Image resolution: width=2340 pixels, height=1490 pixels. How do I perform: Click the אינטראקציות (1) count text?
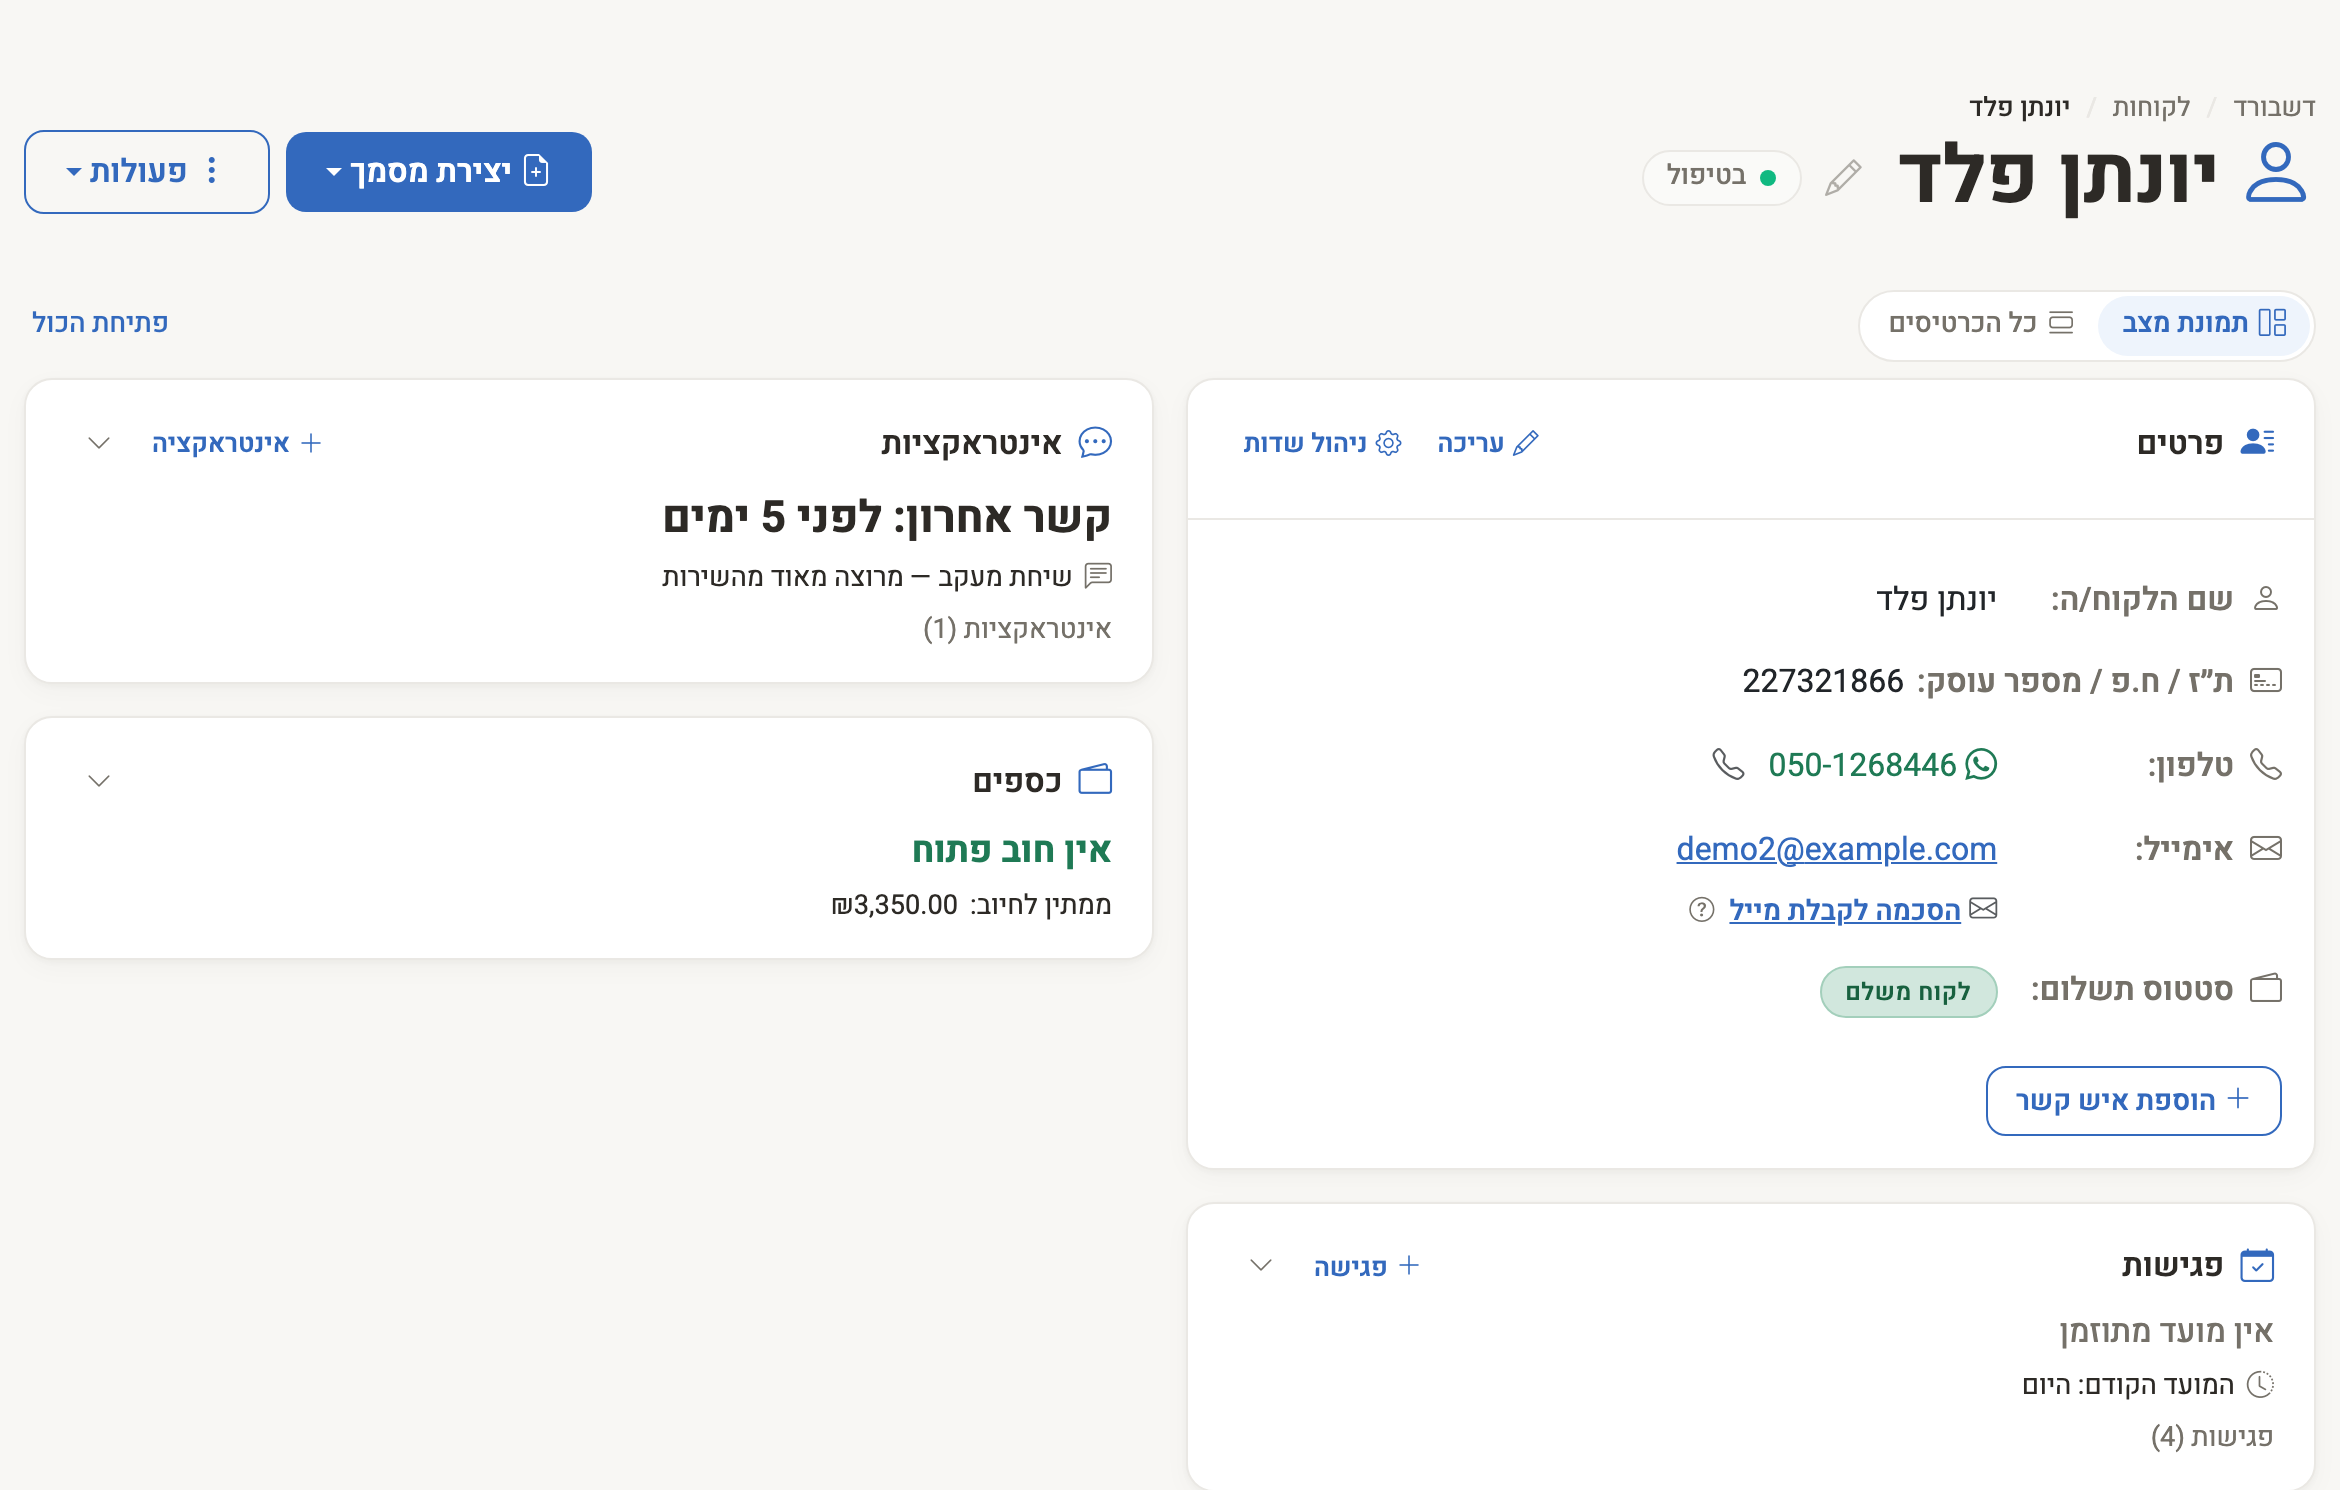click(x=1017, y=629)
